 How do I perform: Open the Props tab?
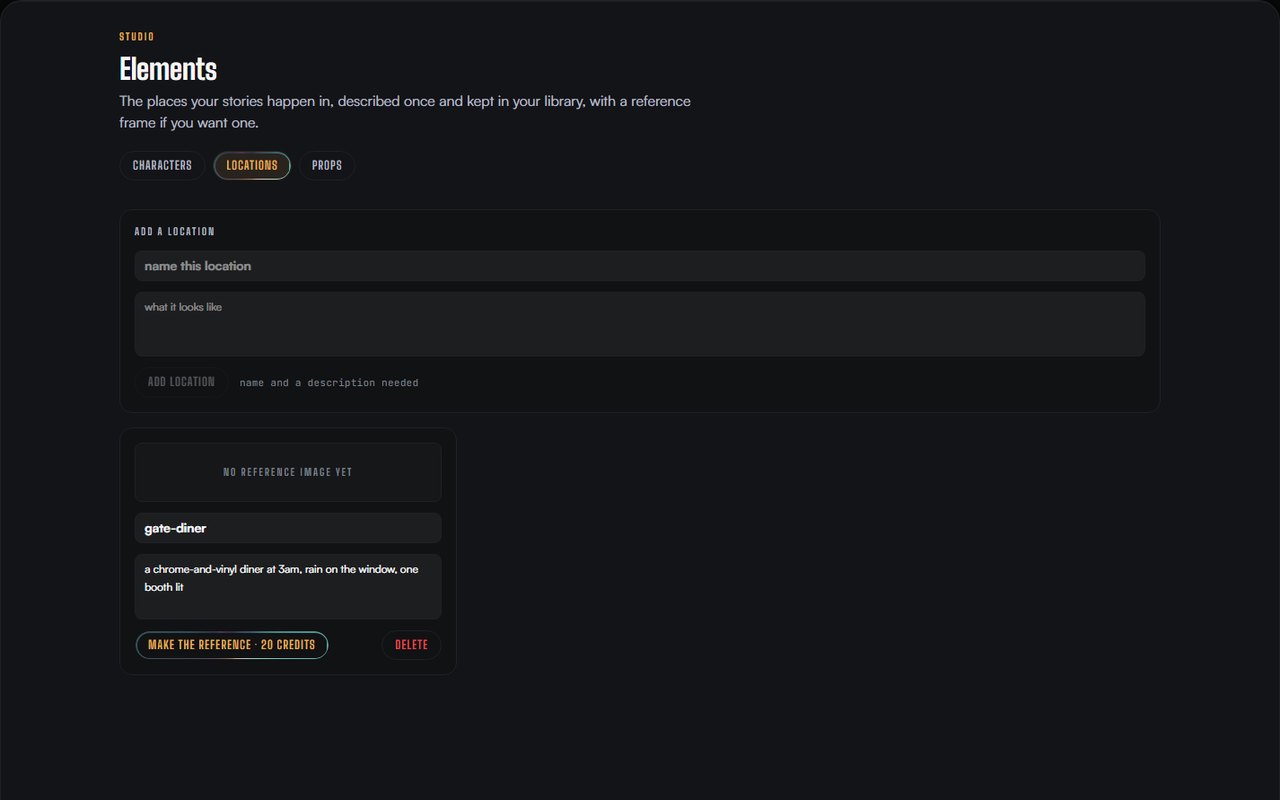tap(327, 166)
